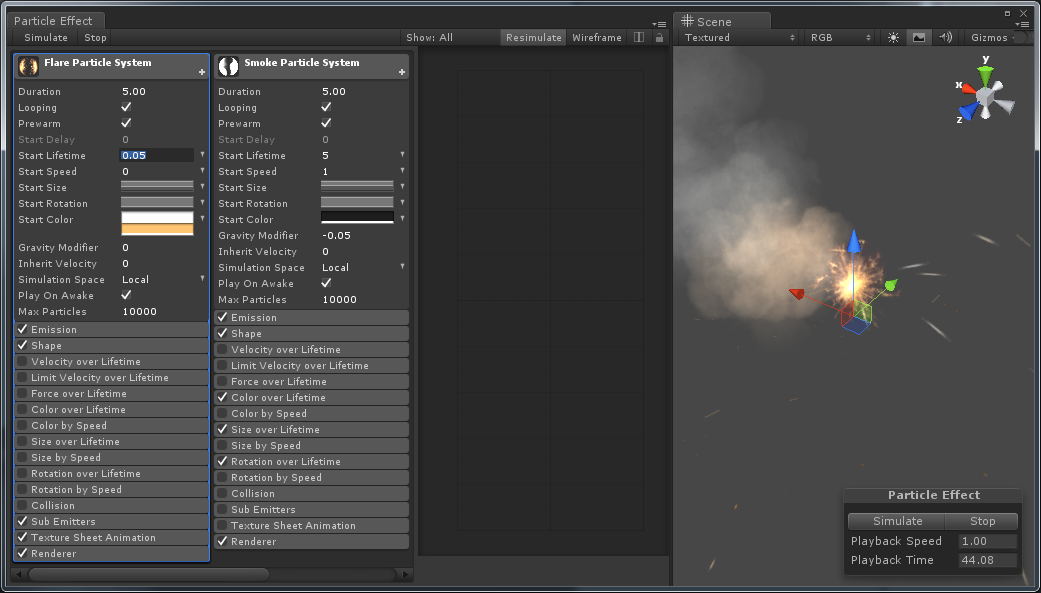The image size is (1041, 593).
Task: Toggle the Resimulate button
Action: (534, 38)
